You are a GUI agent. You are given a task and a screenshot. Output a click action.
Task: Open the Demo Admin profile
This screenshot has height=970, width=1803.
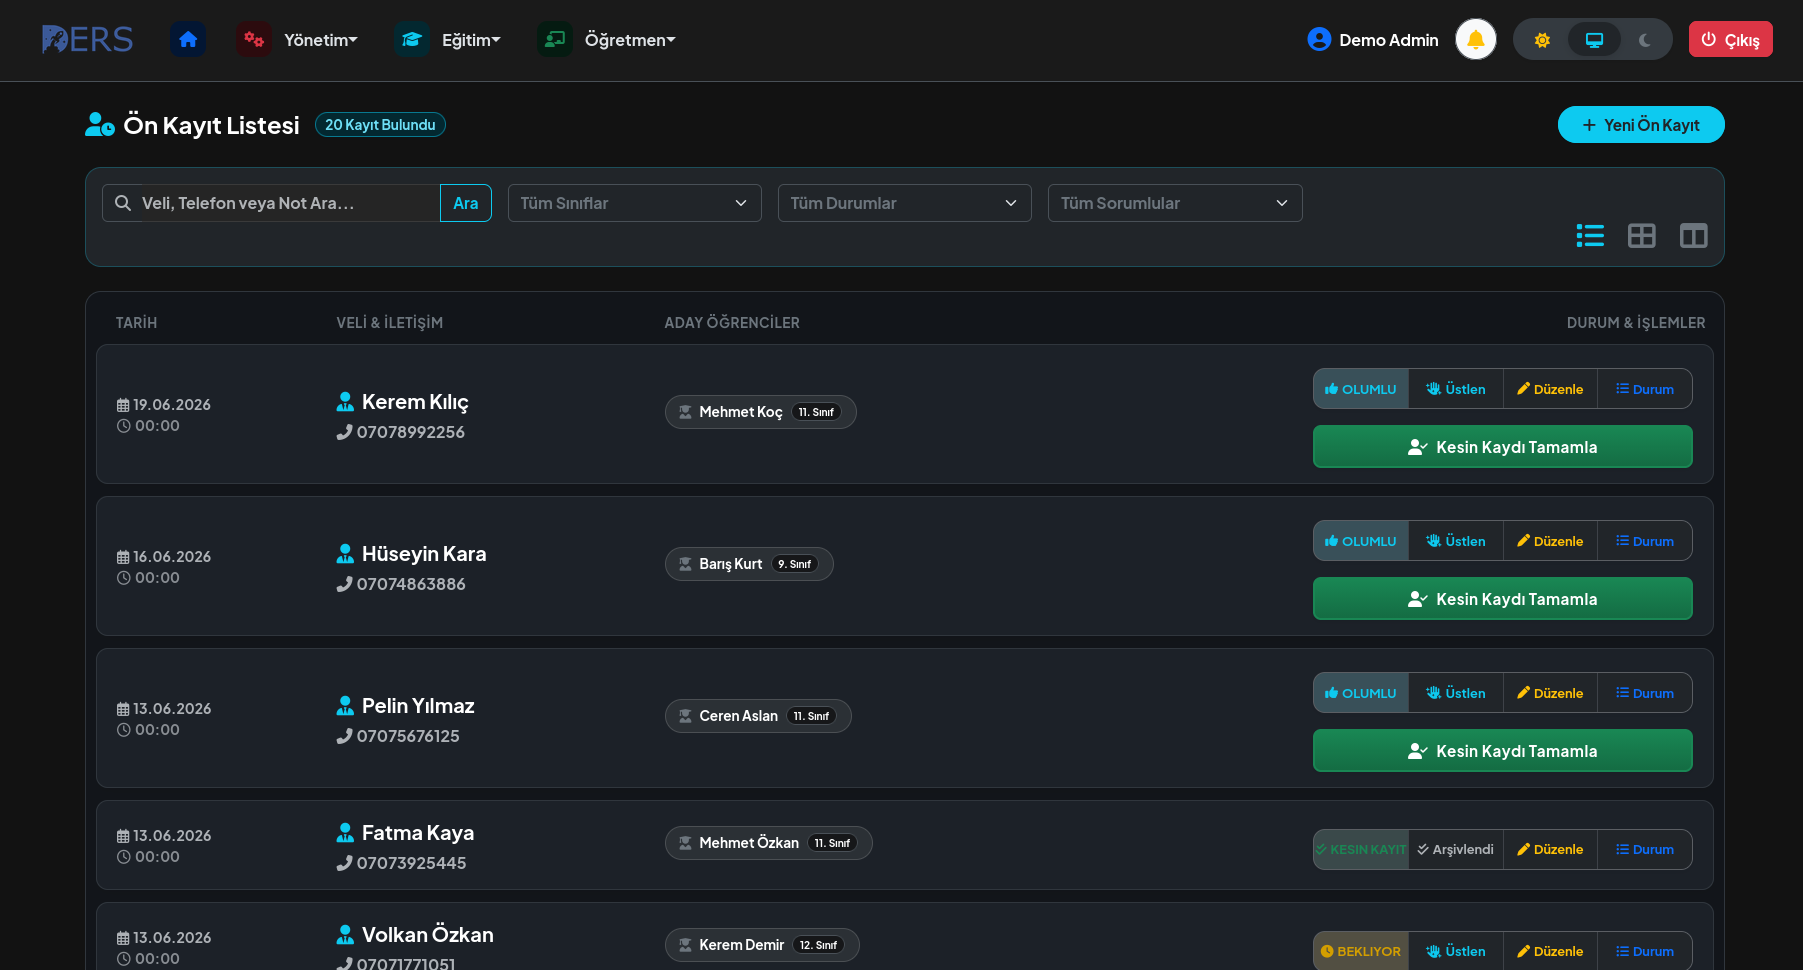tap(1373, 40)
